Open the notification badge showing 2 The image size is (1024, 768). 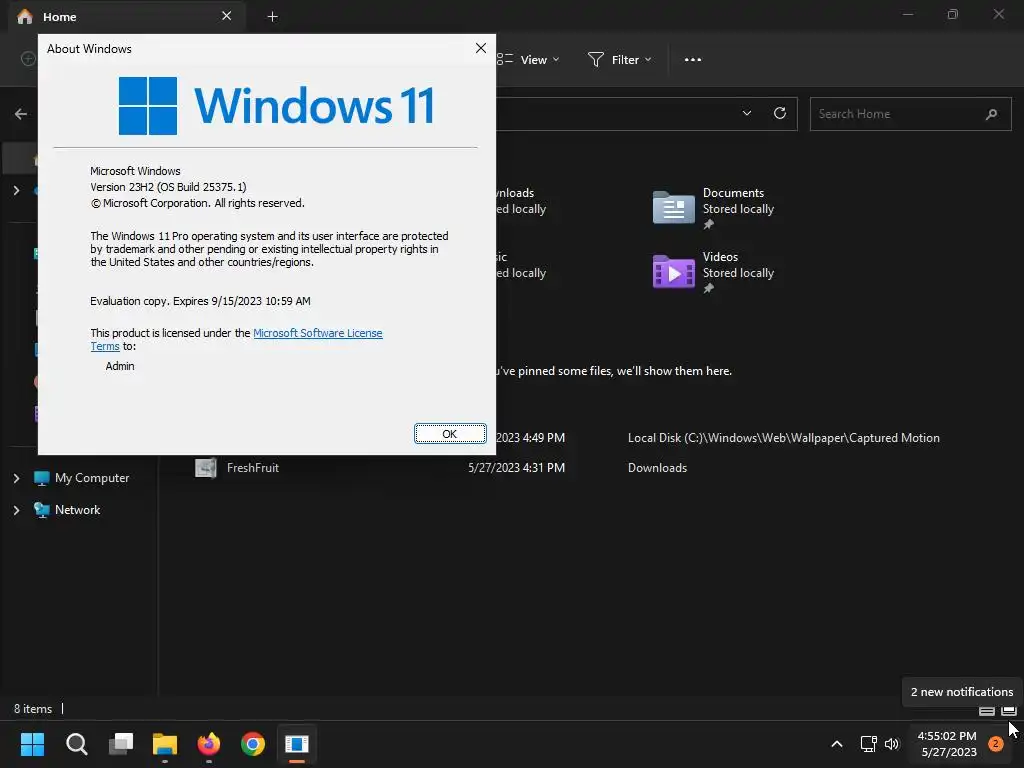pos(996,744)
